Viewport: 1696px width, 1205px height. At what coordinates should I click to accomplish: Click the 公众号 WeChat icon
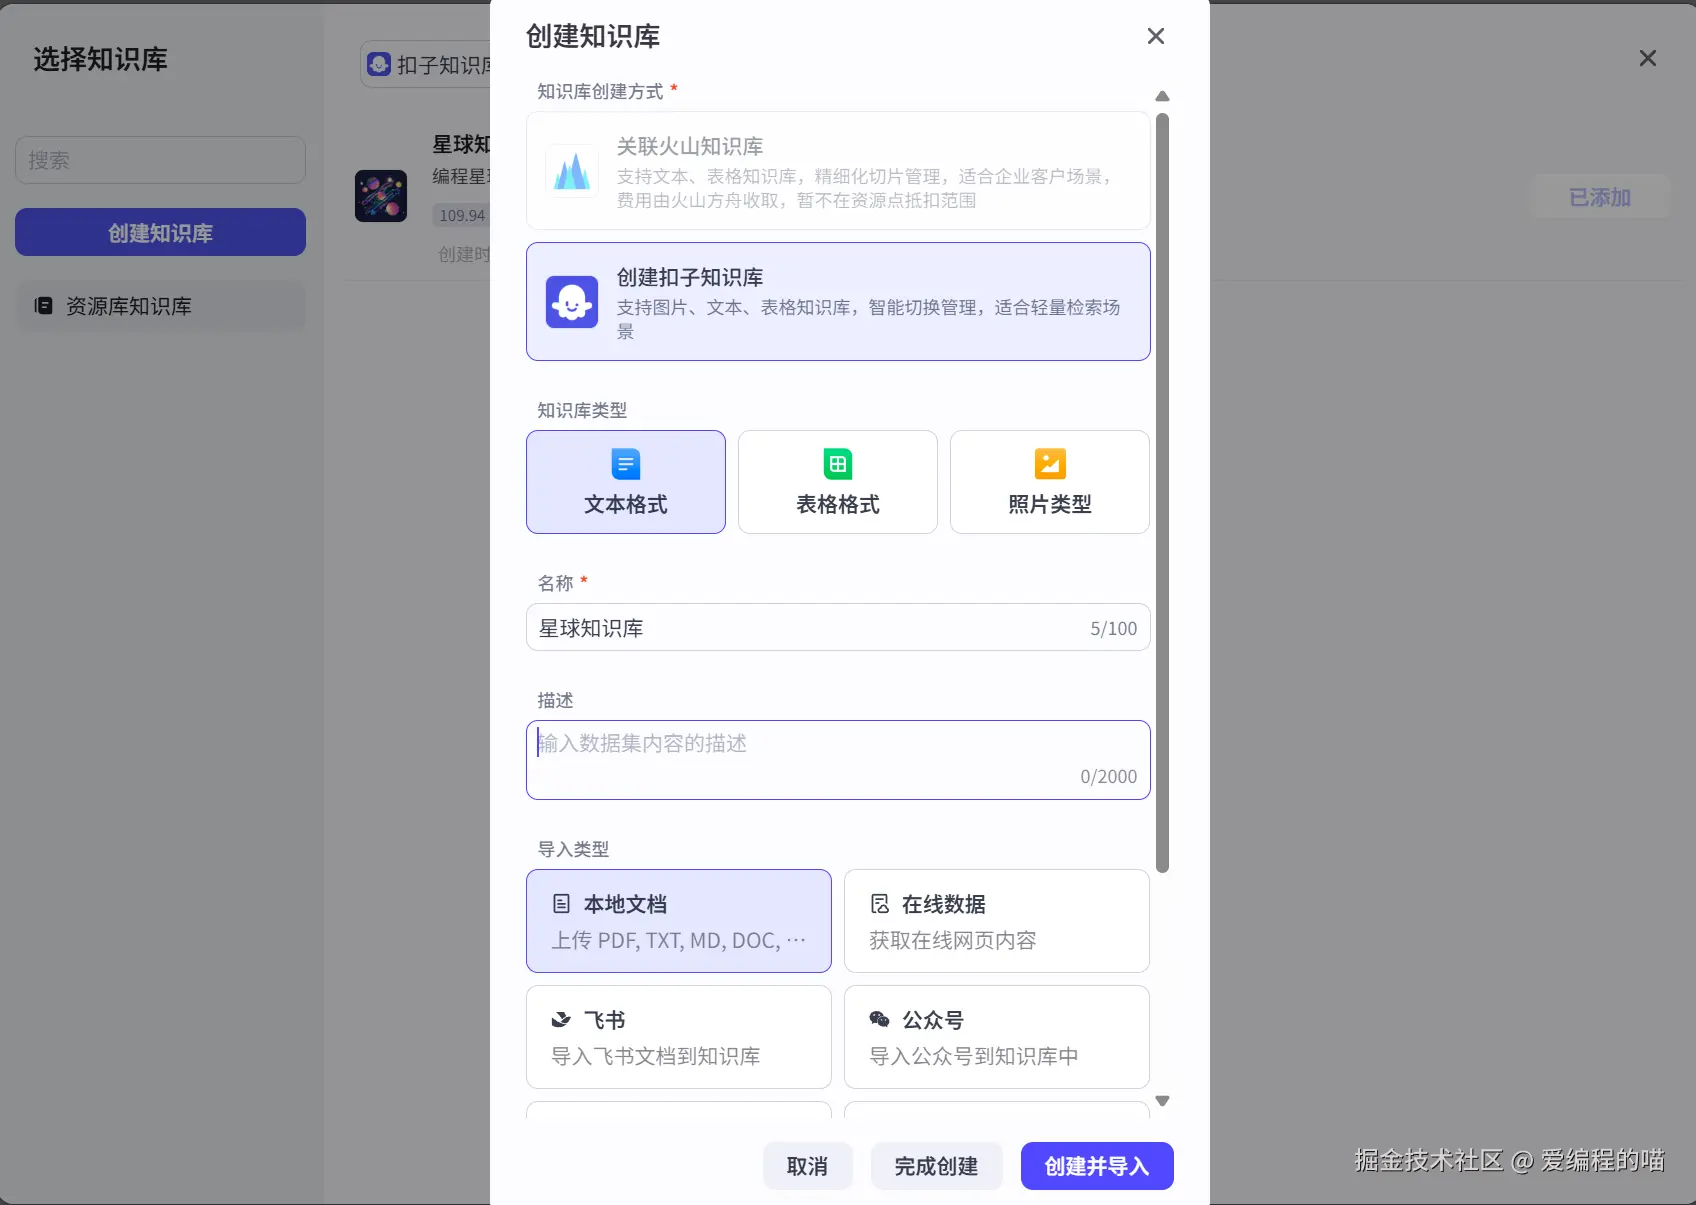[880, 1020]
